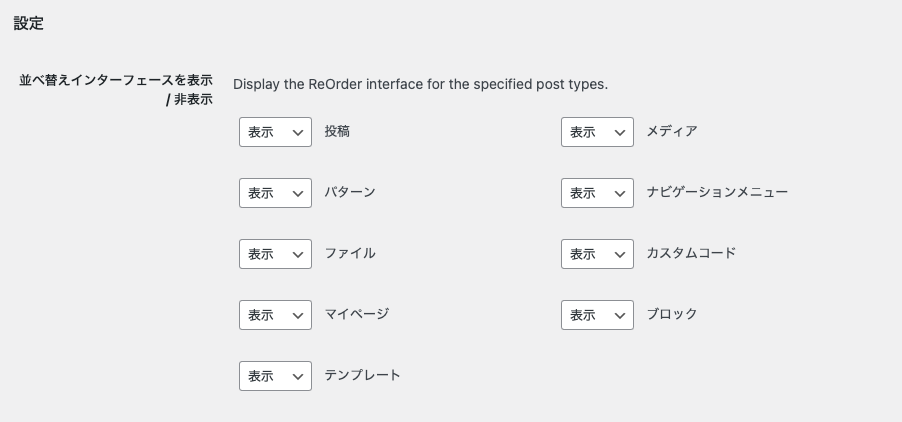
Task: Click the マイページ post type label
Action: click(x=356, y=314)
